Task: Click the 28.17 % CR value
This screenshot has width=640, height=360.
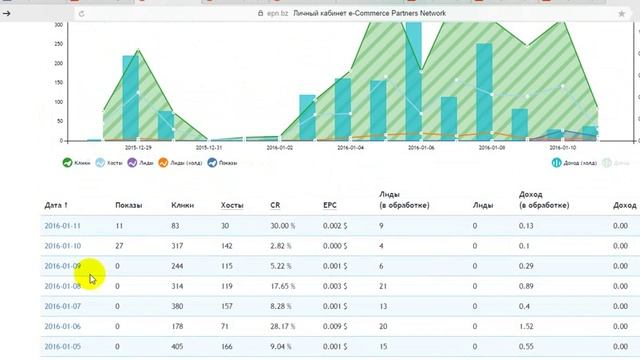Action: [282, 327]
